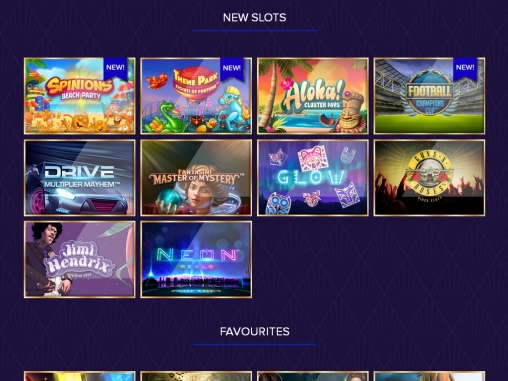Open the Glow slot game
508x381 pixels.
coord(313,178)
